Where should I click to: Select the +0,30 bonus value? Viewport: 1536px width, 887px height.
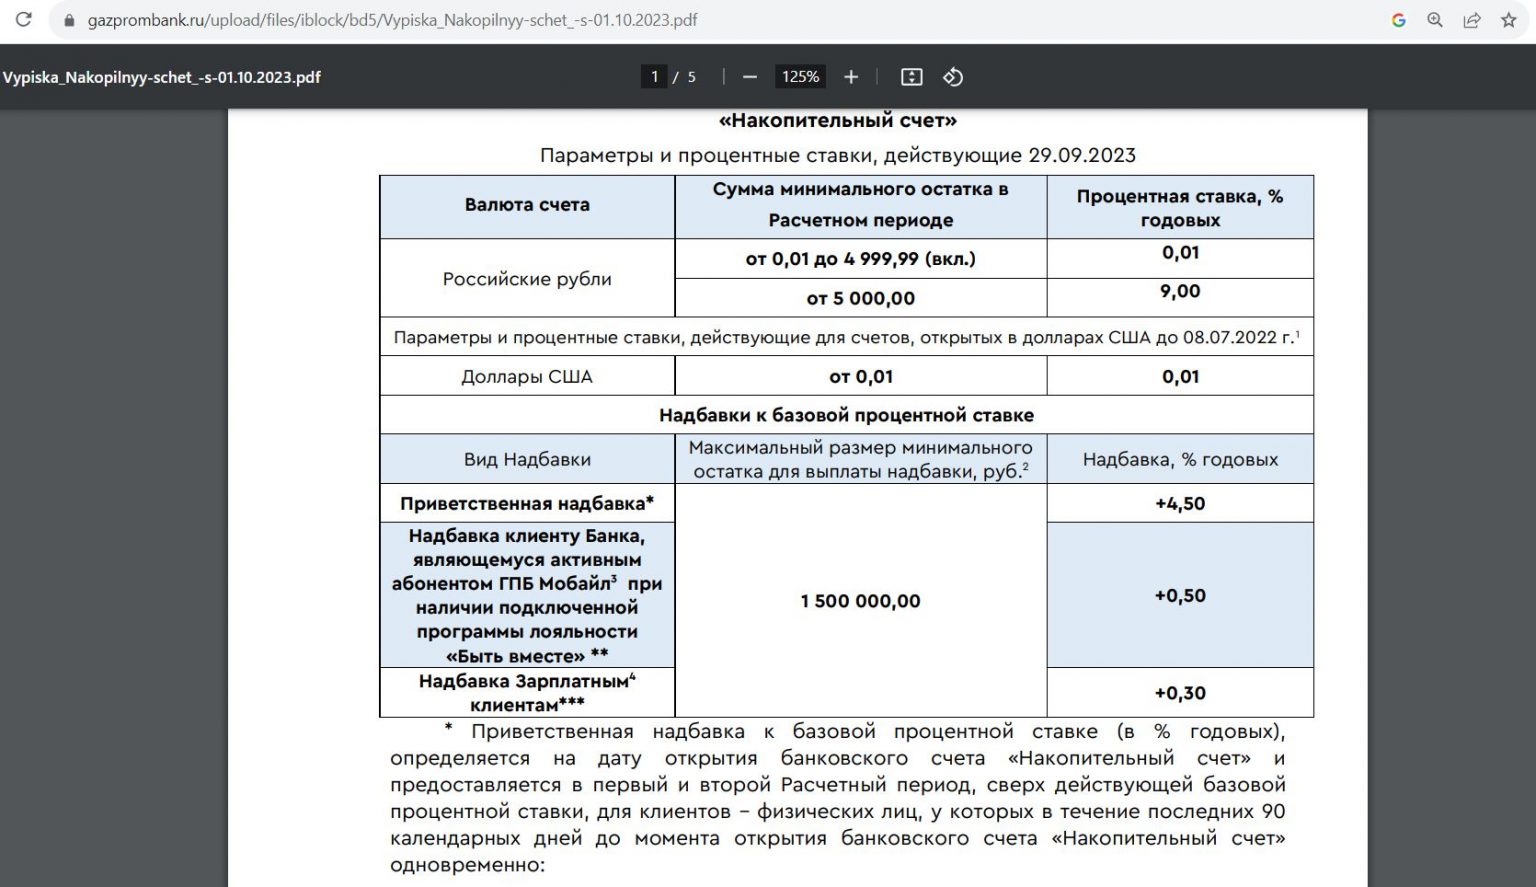(1180, 692)
